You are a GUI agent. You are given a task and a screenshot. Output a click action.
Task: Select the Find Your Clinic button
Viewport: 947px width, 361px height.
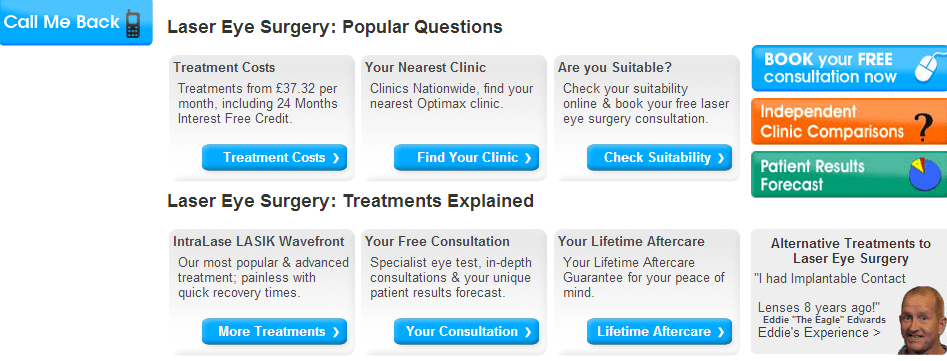(466, 158)
